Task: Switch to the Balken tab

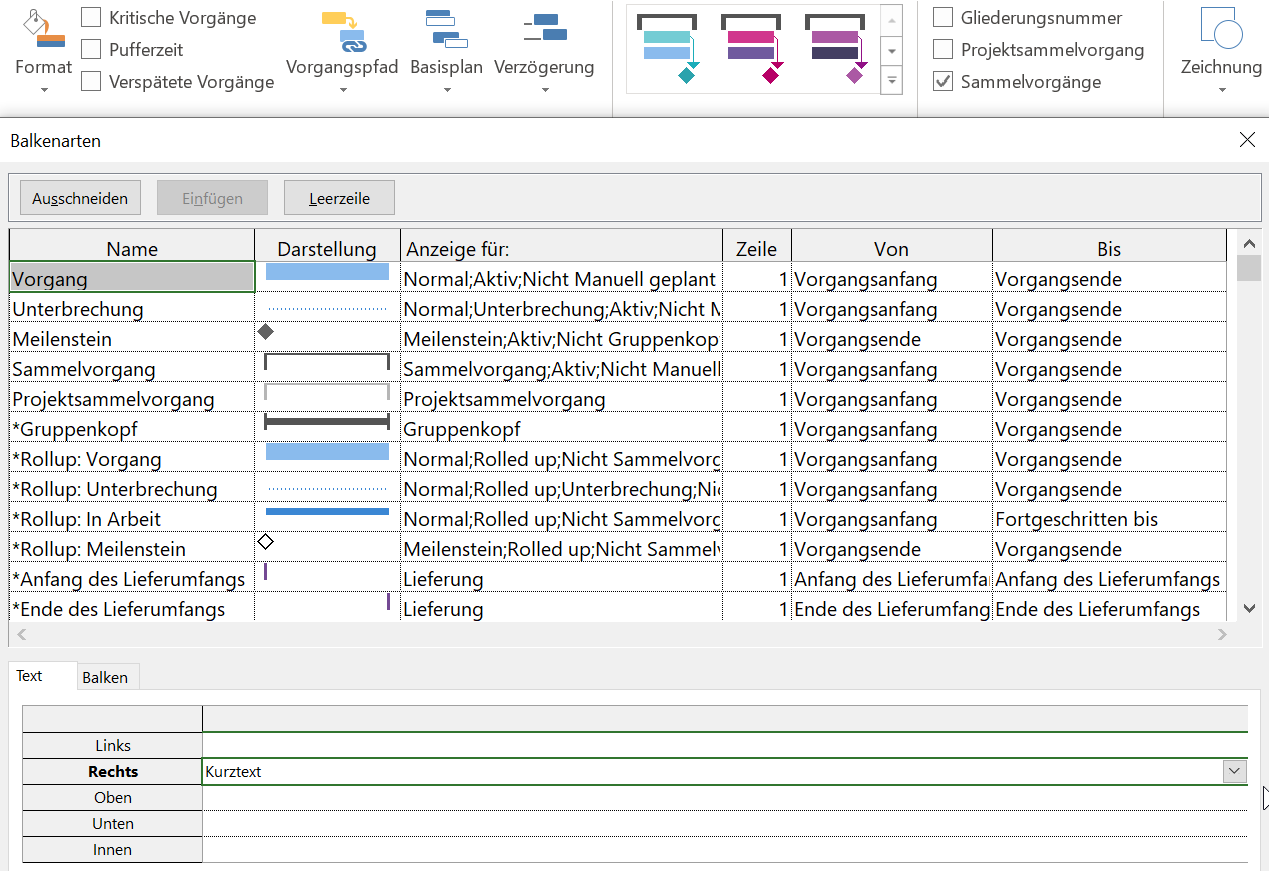Action: [x=105, y=677]
